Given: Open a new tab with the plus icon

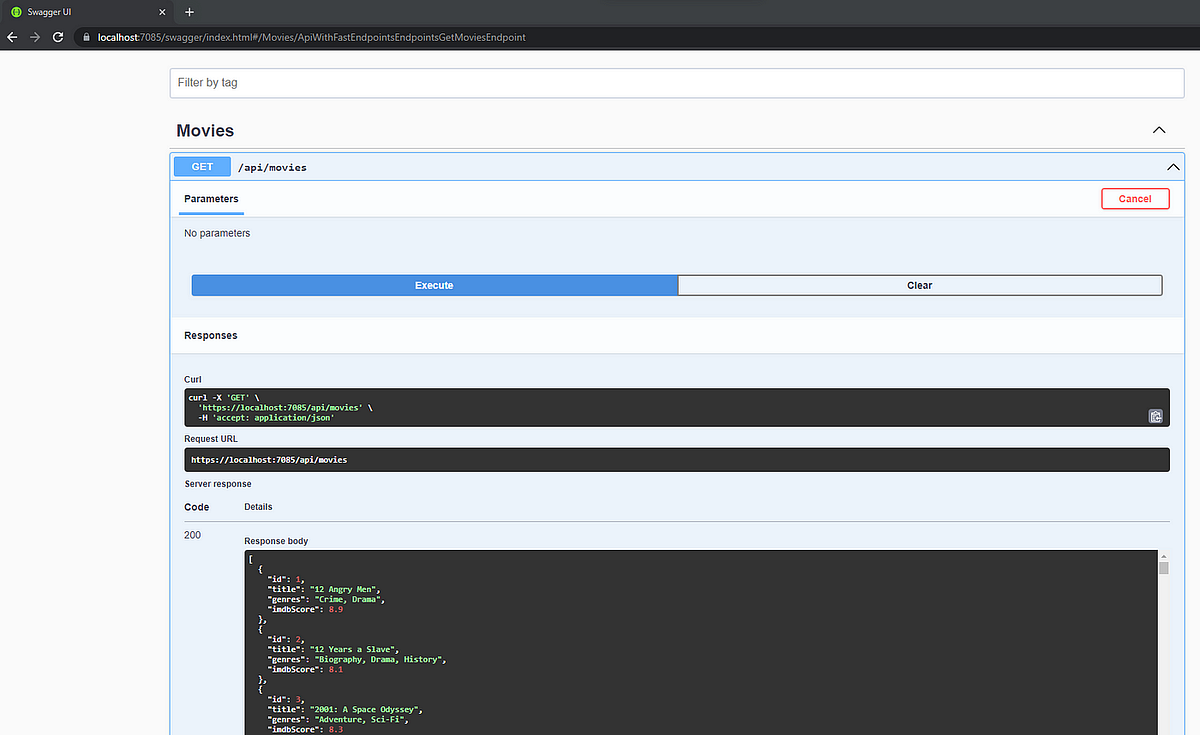Looking at the screenshot, I should pyautogui.click(x=189, y=12).
